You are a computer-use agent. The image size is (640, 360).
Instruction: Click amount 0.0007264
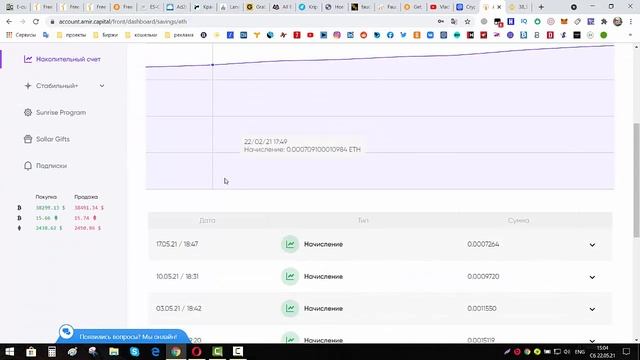(x=483, y=244)
